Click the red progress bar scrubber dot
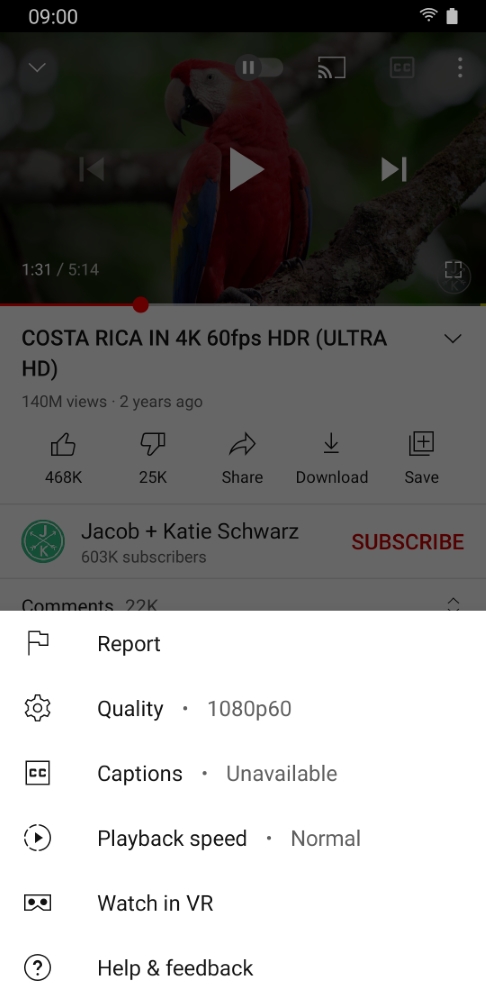The image size is (486, 1000). point(141,305)
